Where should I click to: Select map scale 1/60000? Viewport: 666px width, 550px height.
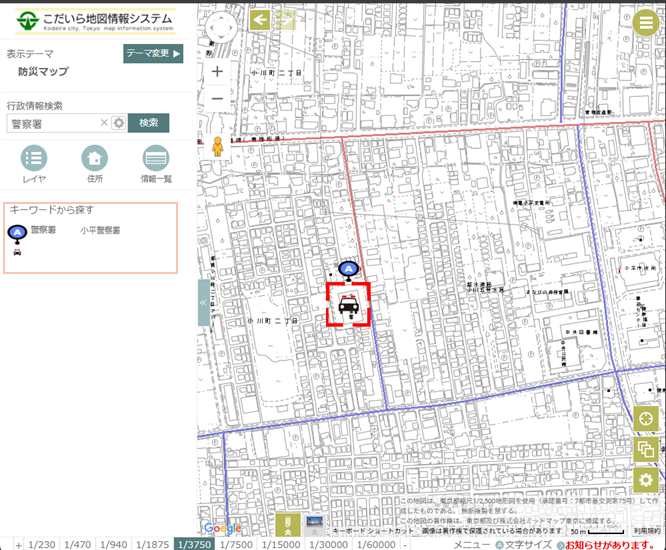376,544
